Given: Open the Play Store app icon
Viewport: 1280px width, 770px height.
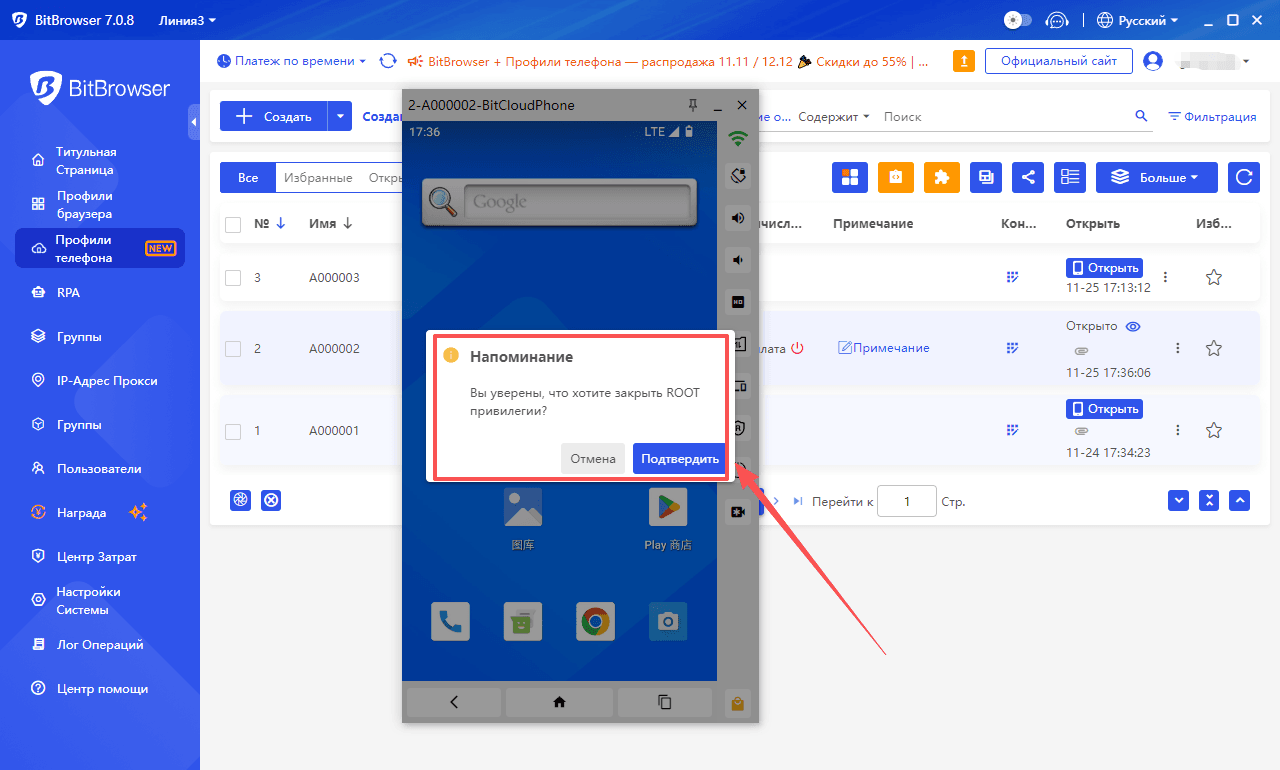Looking at the screenshot, I should tap(668, 508).
